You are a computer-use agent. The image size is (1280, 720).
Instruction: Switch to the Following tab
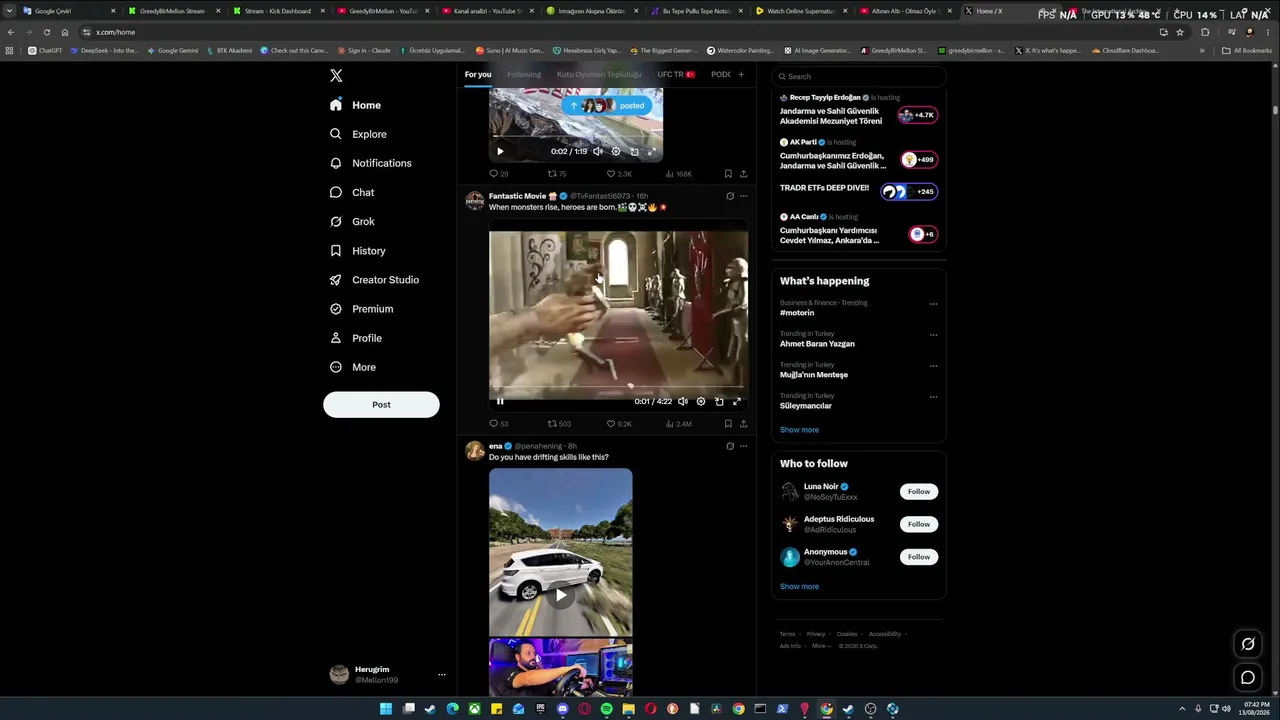tap(524, 75)
